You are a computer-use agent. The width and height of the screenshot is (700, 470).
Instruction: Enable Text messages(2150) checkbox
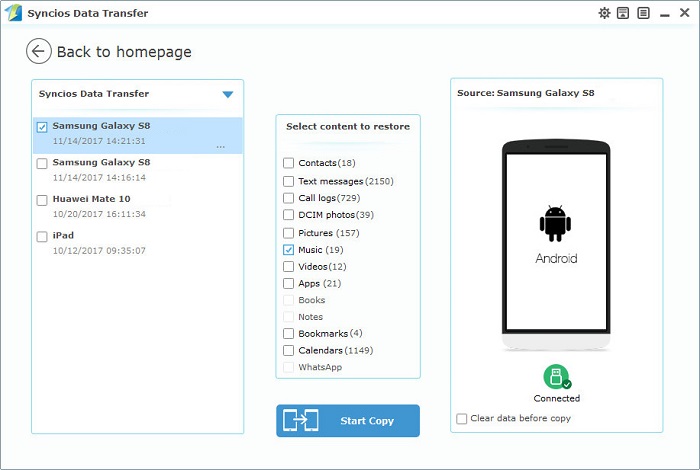[x=288, y=181]
